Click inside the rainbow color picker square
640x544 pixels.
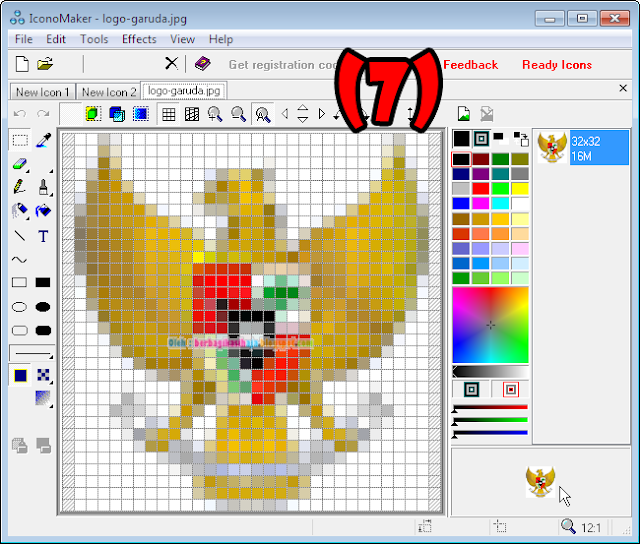tap(490, 325)
